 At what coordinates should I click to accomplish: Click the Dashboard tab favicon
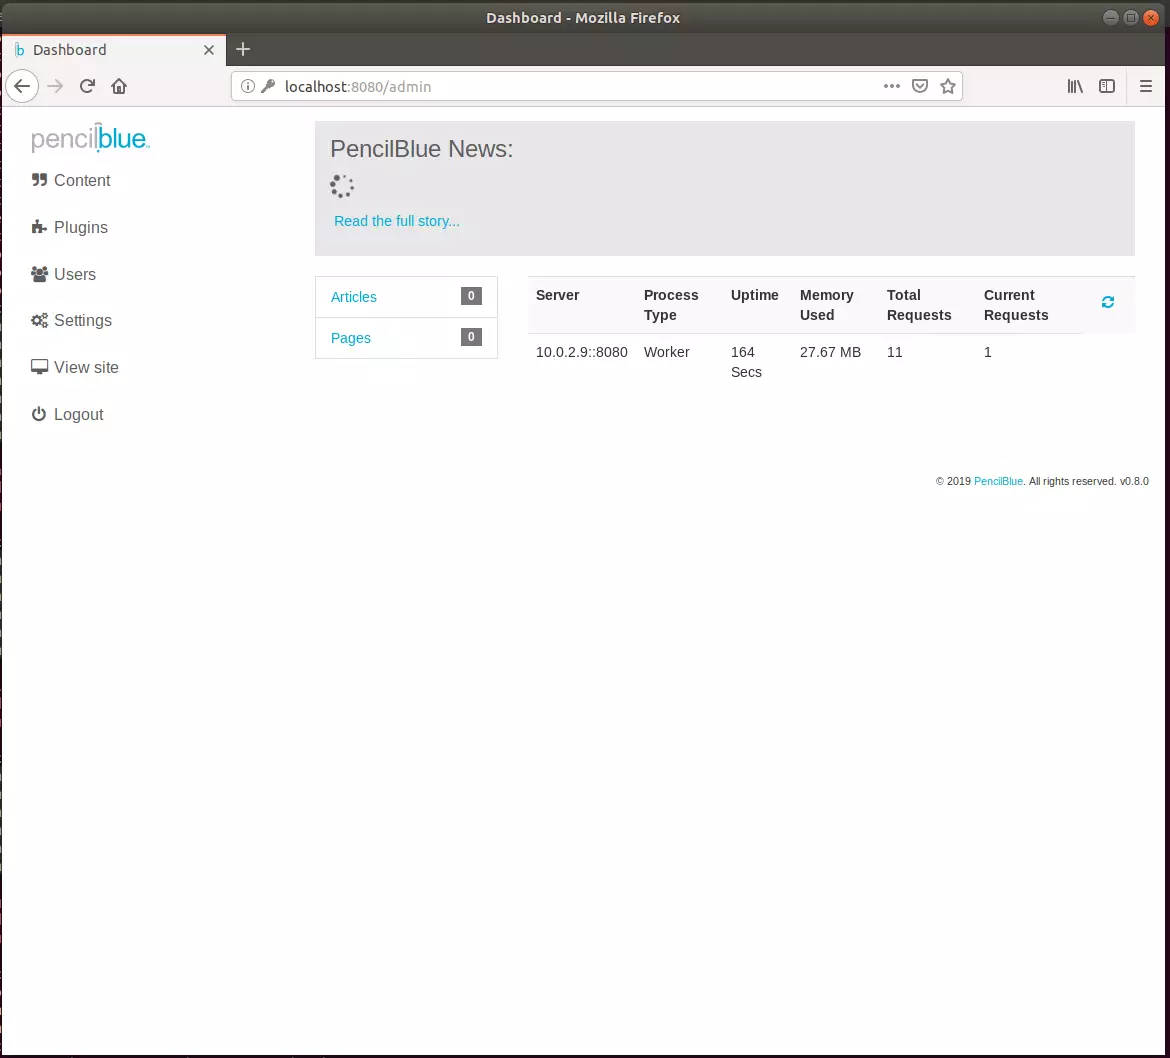(19, 50)
